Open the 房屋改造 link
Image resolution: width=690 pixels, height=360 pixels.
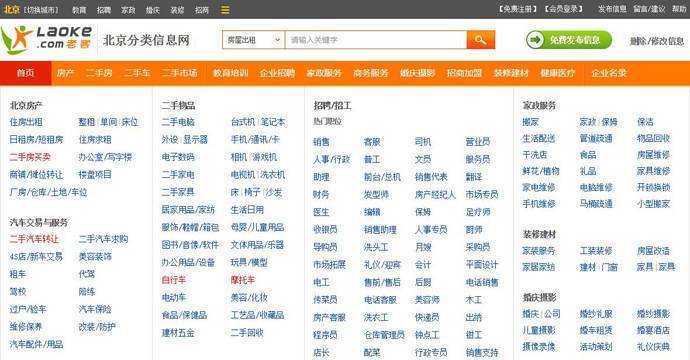coord(653,251)
